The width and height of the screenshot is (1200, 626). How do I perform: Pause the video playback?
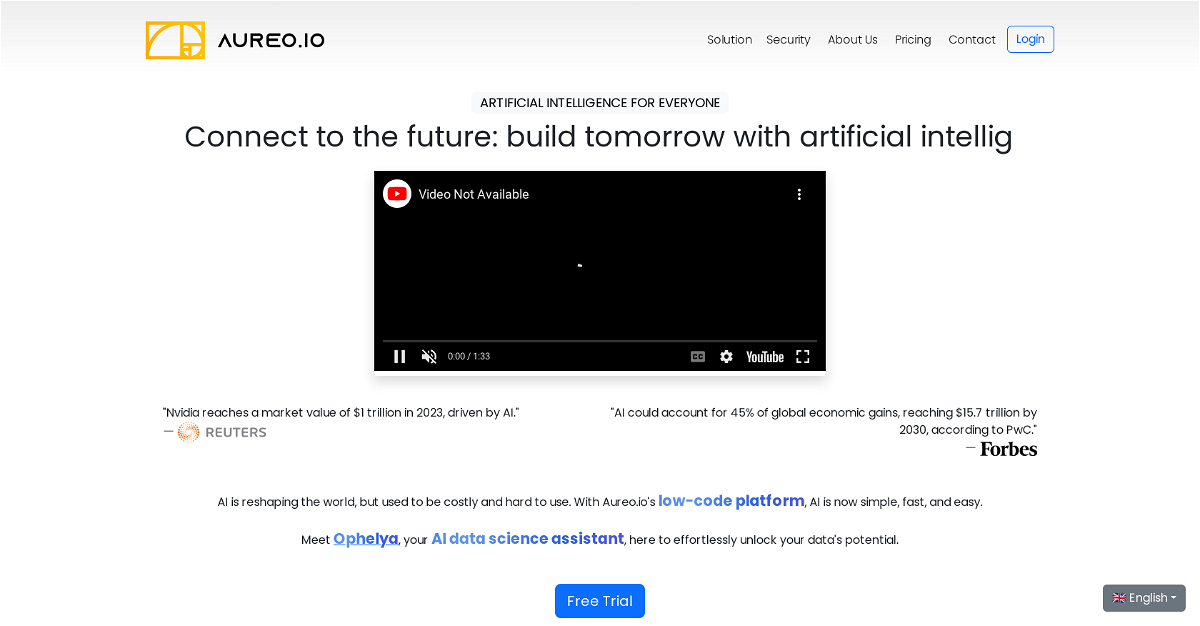tap(400, 357)
